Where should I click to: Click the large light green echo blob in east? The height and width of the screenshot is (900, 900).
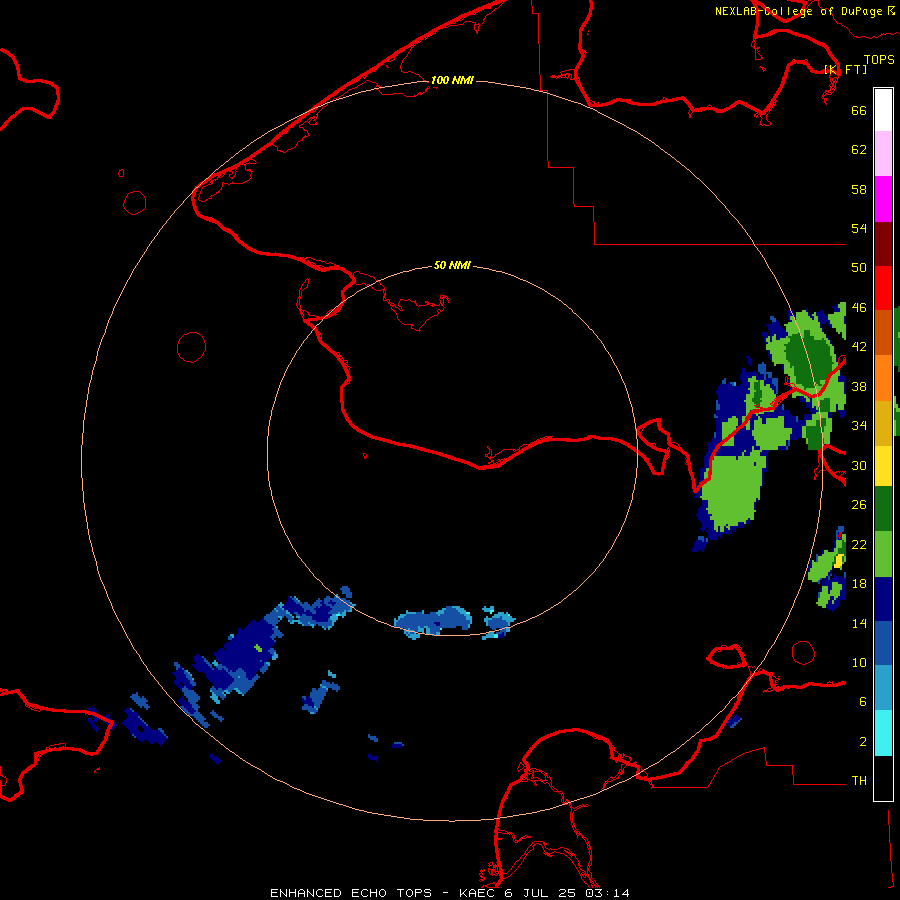click(x=734, y=488)
